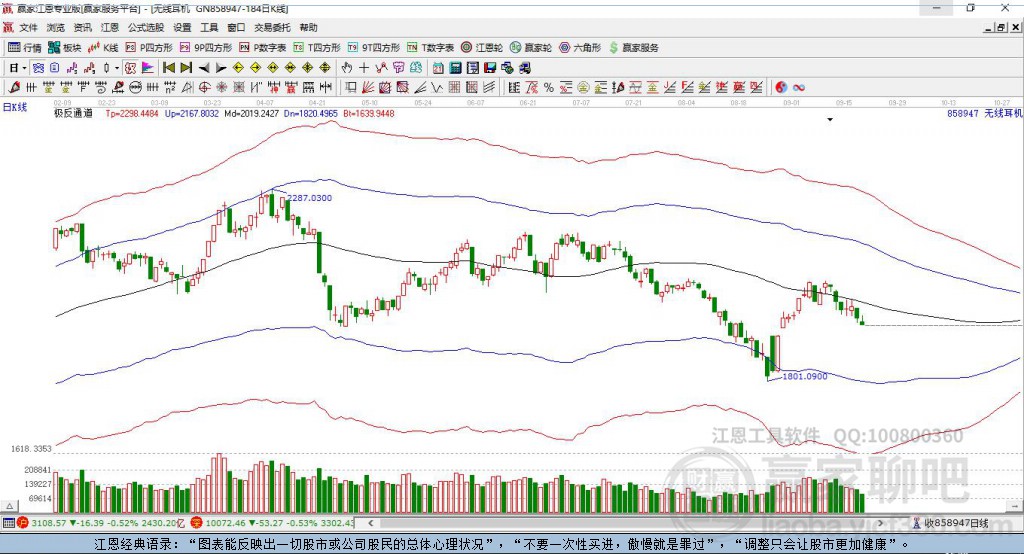This screenshot has height=554, width=1024.
Task: Open the P数字表 tool
Action: (x=263, y=48)
